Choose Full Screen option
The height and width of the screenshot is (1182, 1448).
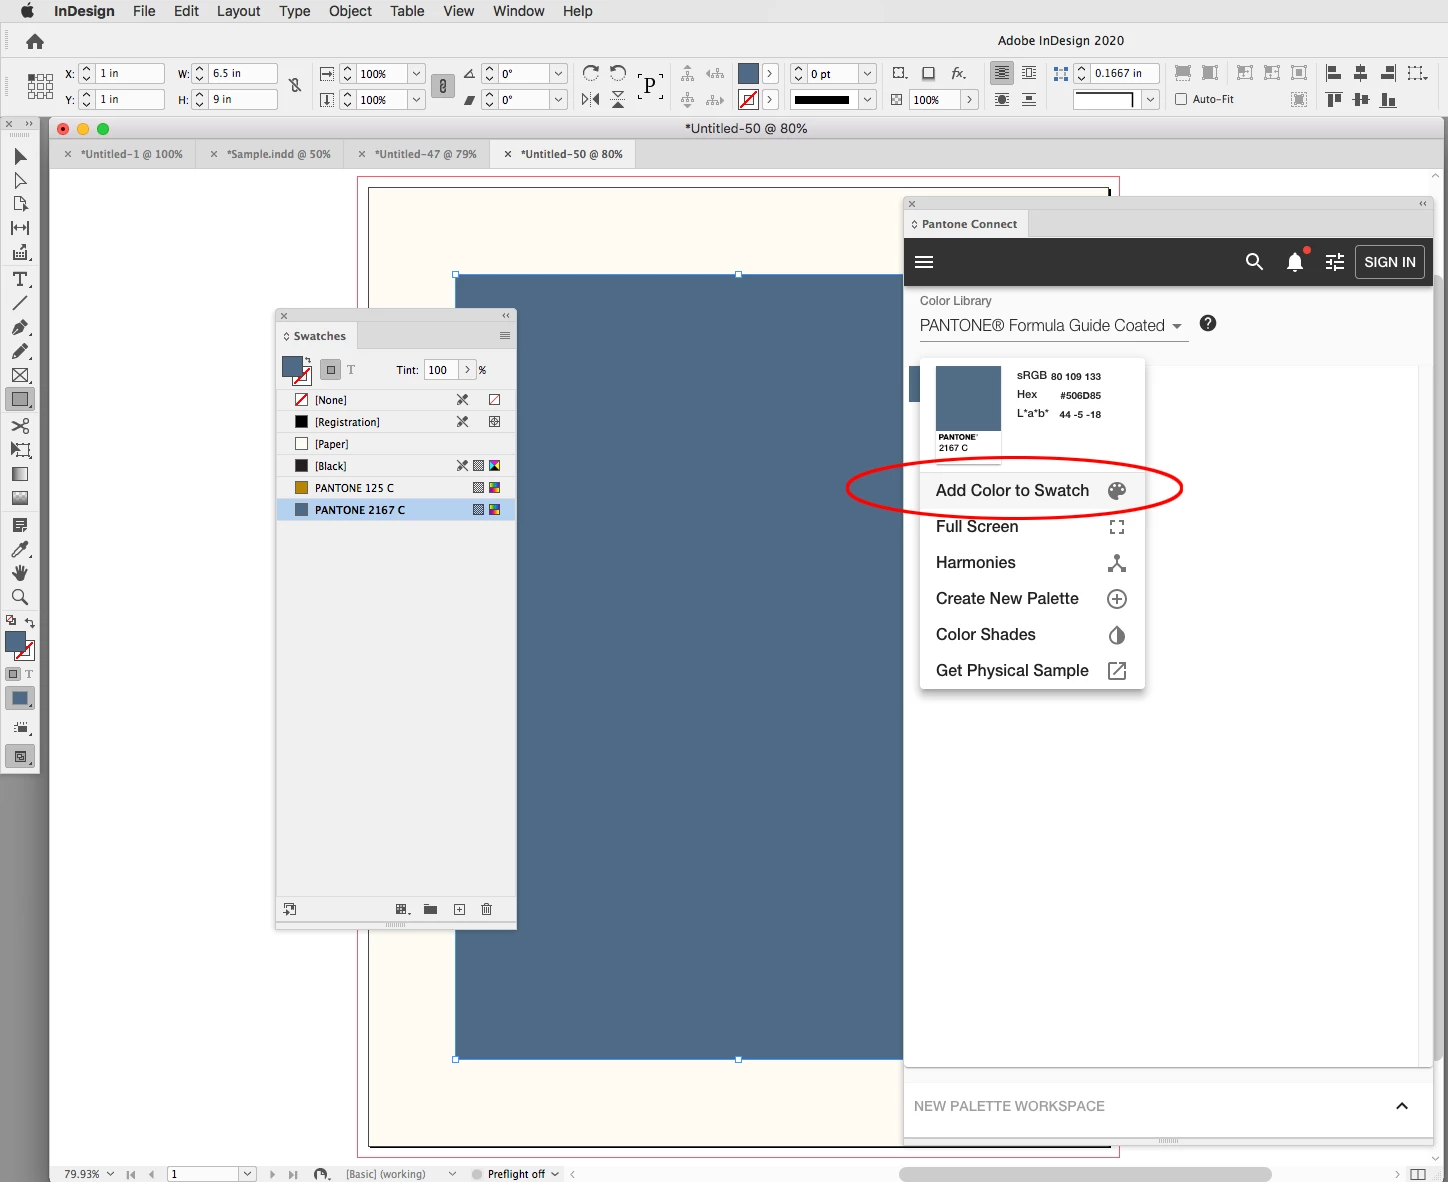pos(1032,527)
